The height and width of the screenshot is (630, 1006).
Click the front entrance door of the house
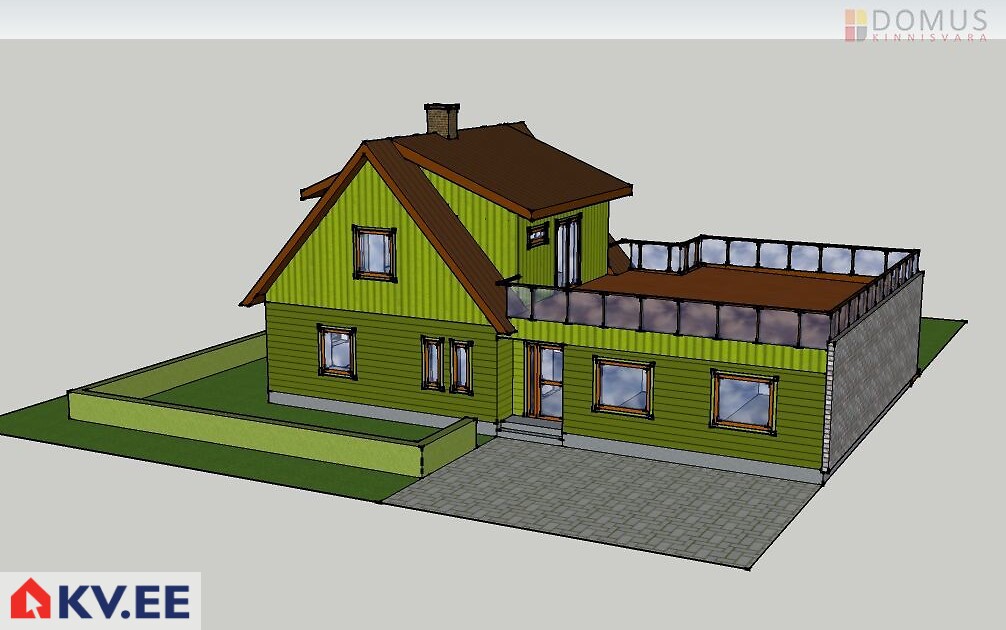[545, 381]
